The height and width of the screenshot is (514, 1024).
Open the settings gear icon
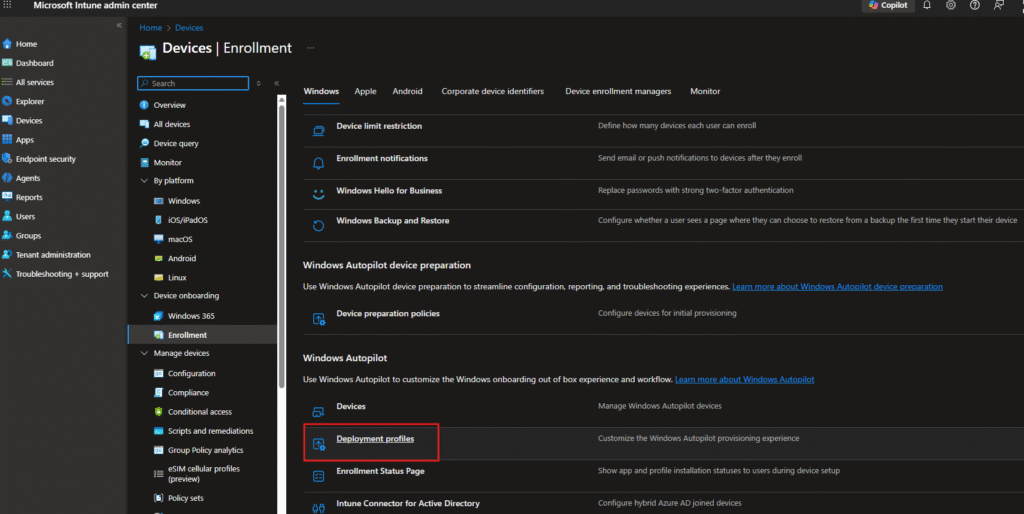[951, 5]
